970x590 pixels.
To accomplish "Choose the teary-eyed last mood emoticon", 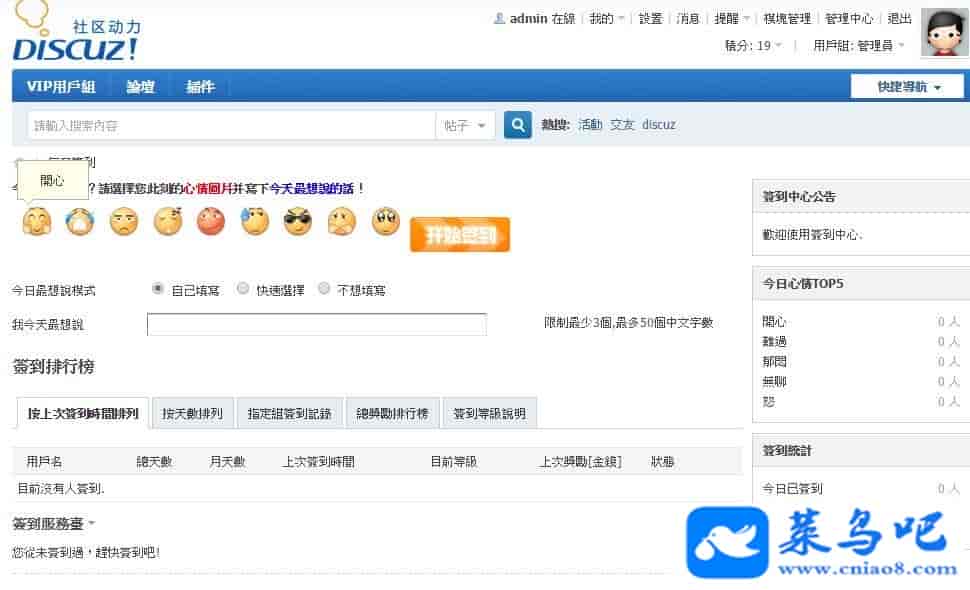I will (386, 222).
